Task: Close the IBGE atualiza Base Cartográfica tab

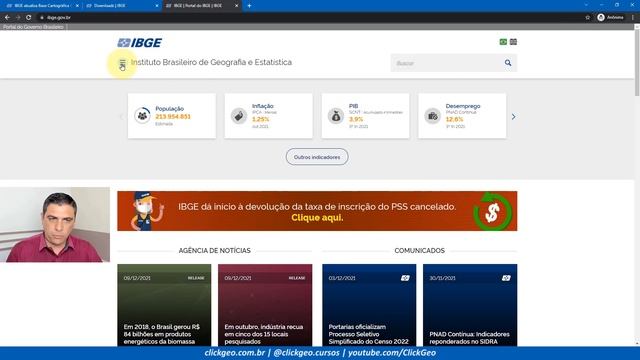Action: pyautogui.click(x=77, y=6)
